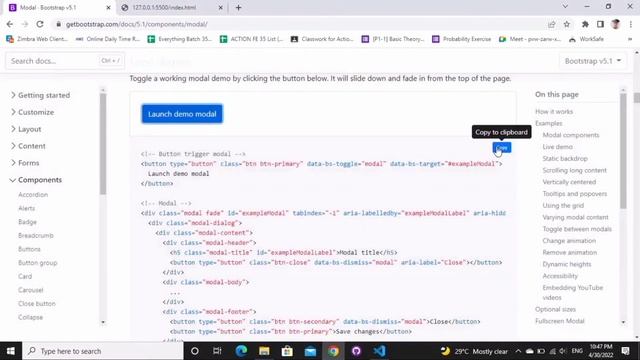The image size is (640, 360).
Task: Switch to the Modal Bootstrap v5.1 tab
Action: (48, 7)
